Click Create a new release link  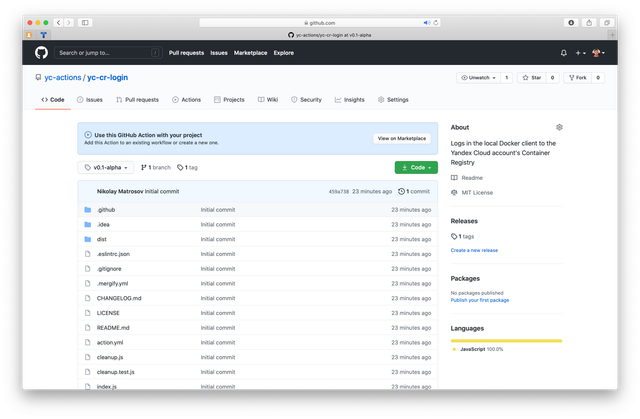(x=474, y=250)
